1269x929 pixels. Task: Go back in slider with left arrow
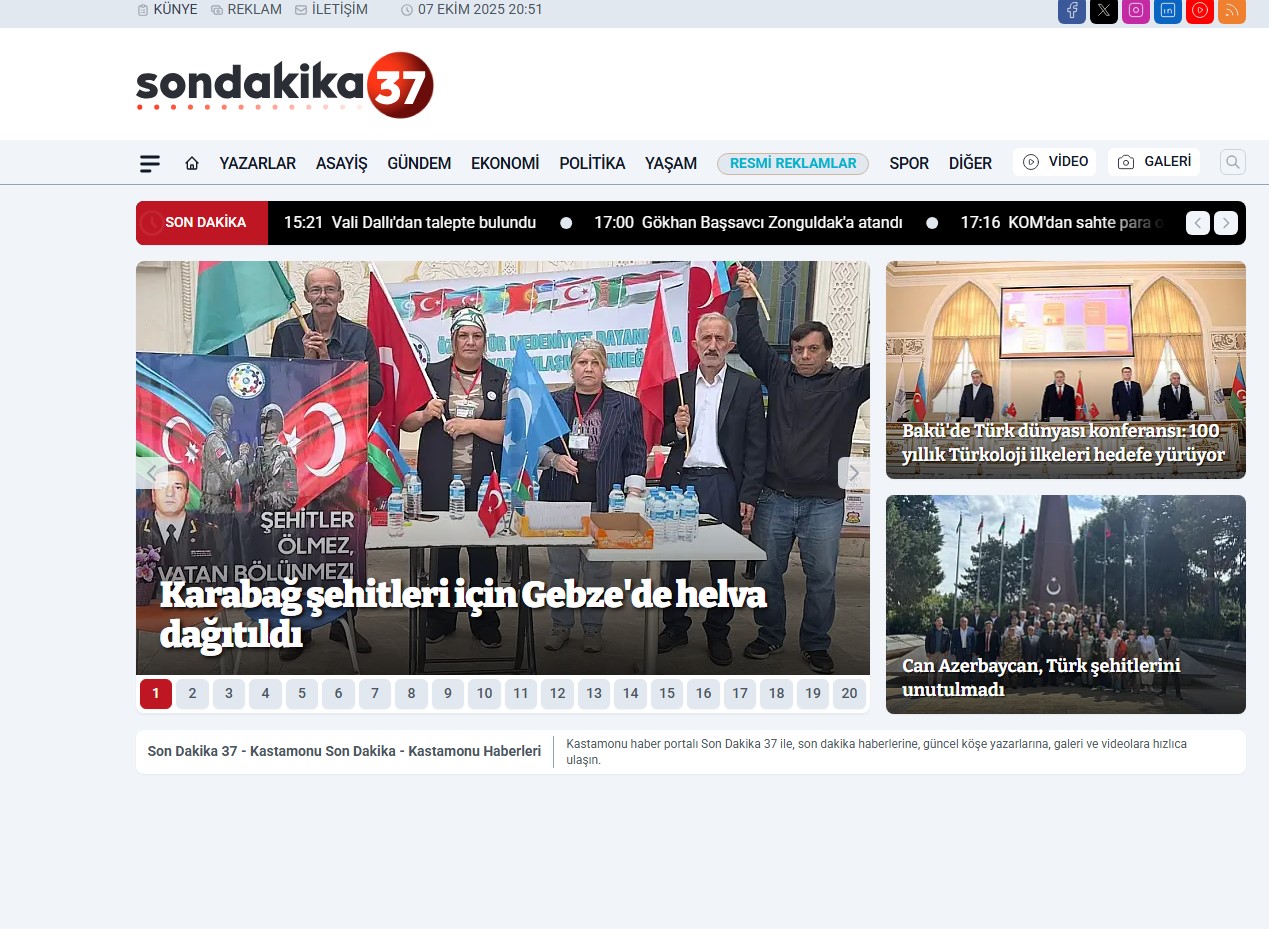point(152,473)
